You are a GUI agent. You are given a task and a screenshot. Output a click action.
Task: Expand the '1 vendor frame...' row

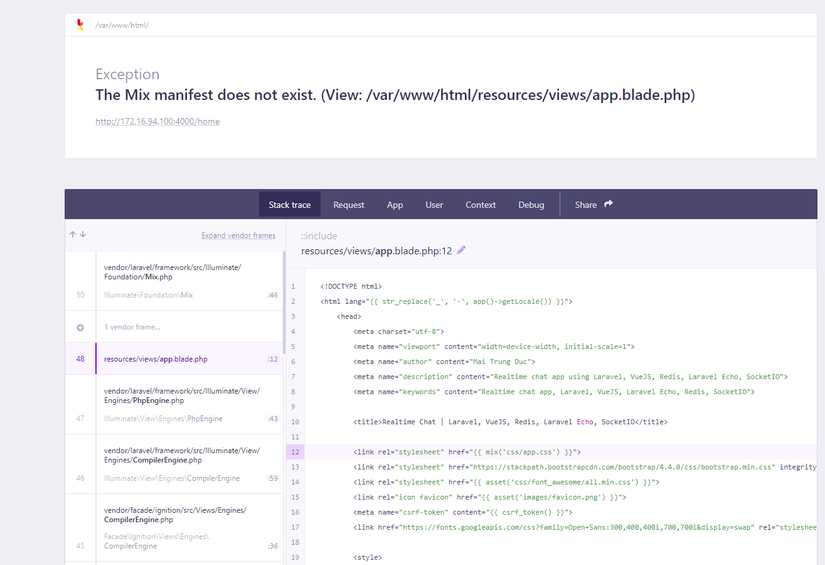[174, 327]
